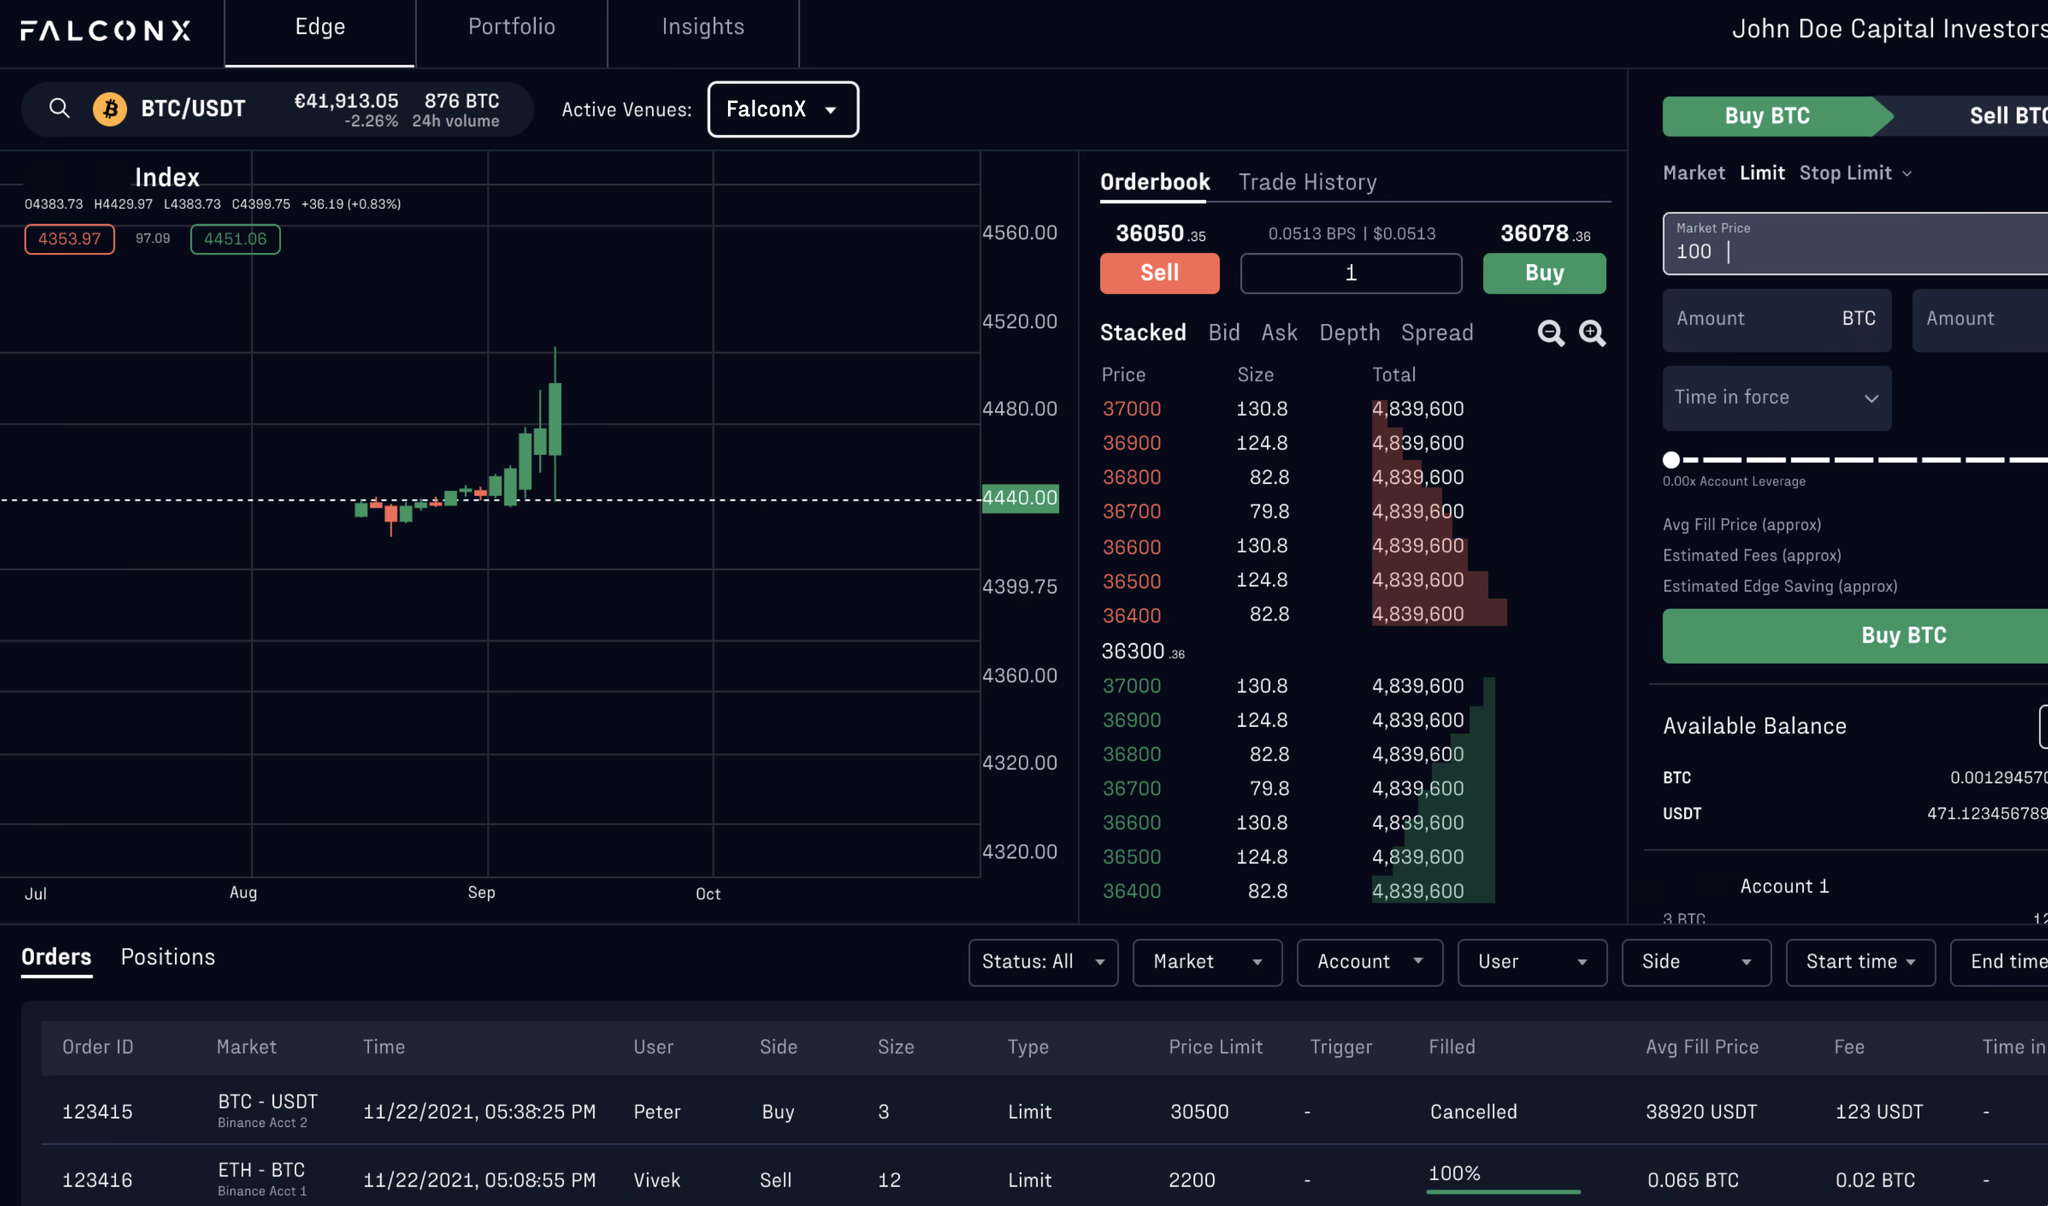Click the red 4353.97 price badge

click(69, 239)
